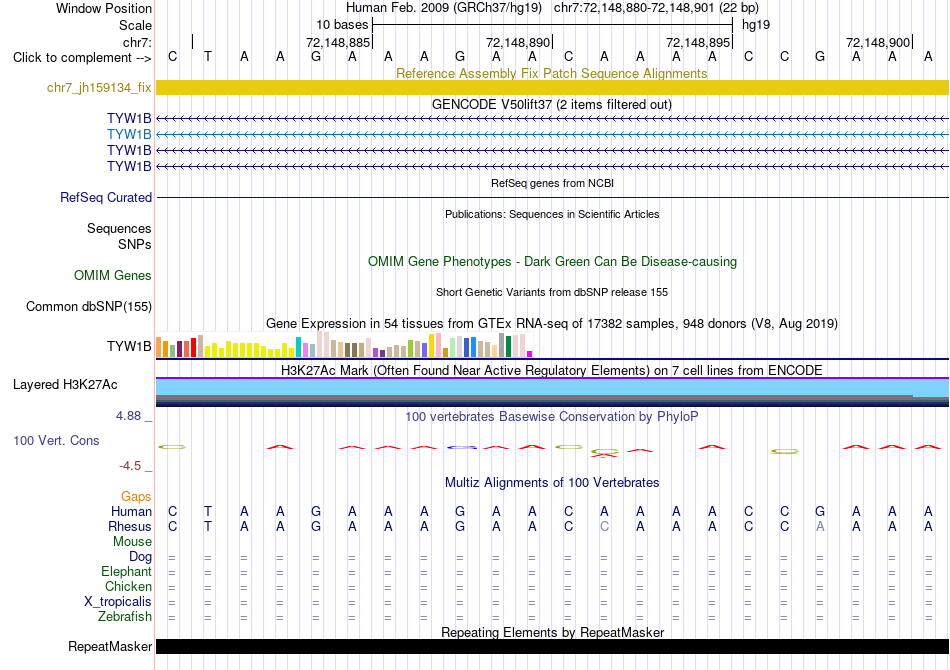The width and height of the screenshot is (950, 670).
Task: Click the Human species label
Action: (131, 511)
